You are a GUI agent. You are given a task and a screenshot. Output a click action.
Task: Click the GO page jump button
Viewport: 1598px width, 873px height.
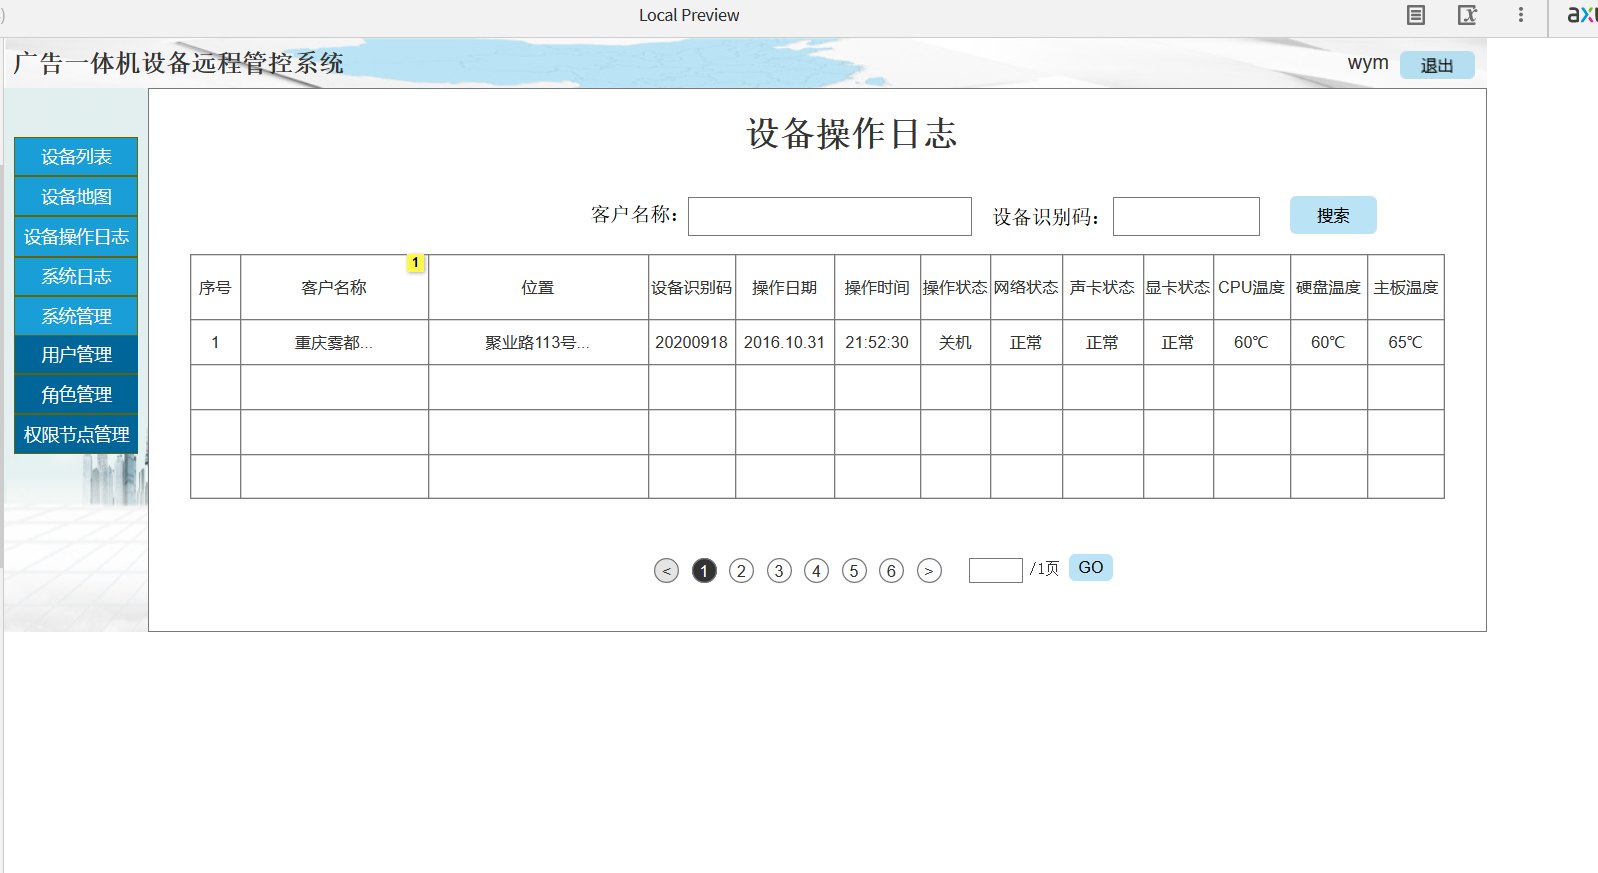click(x=1090, y=567)
